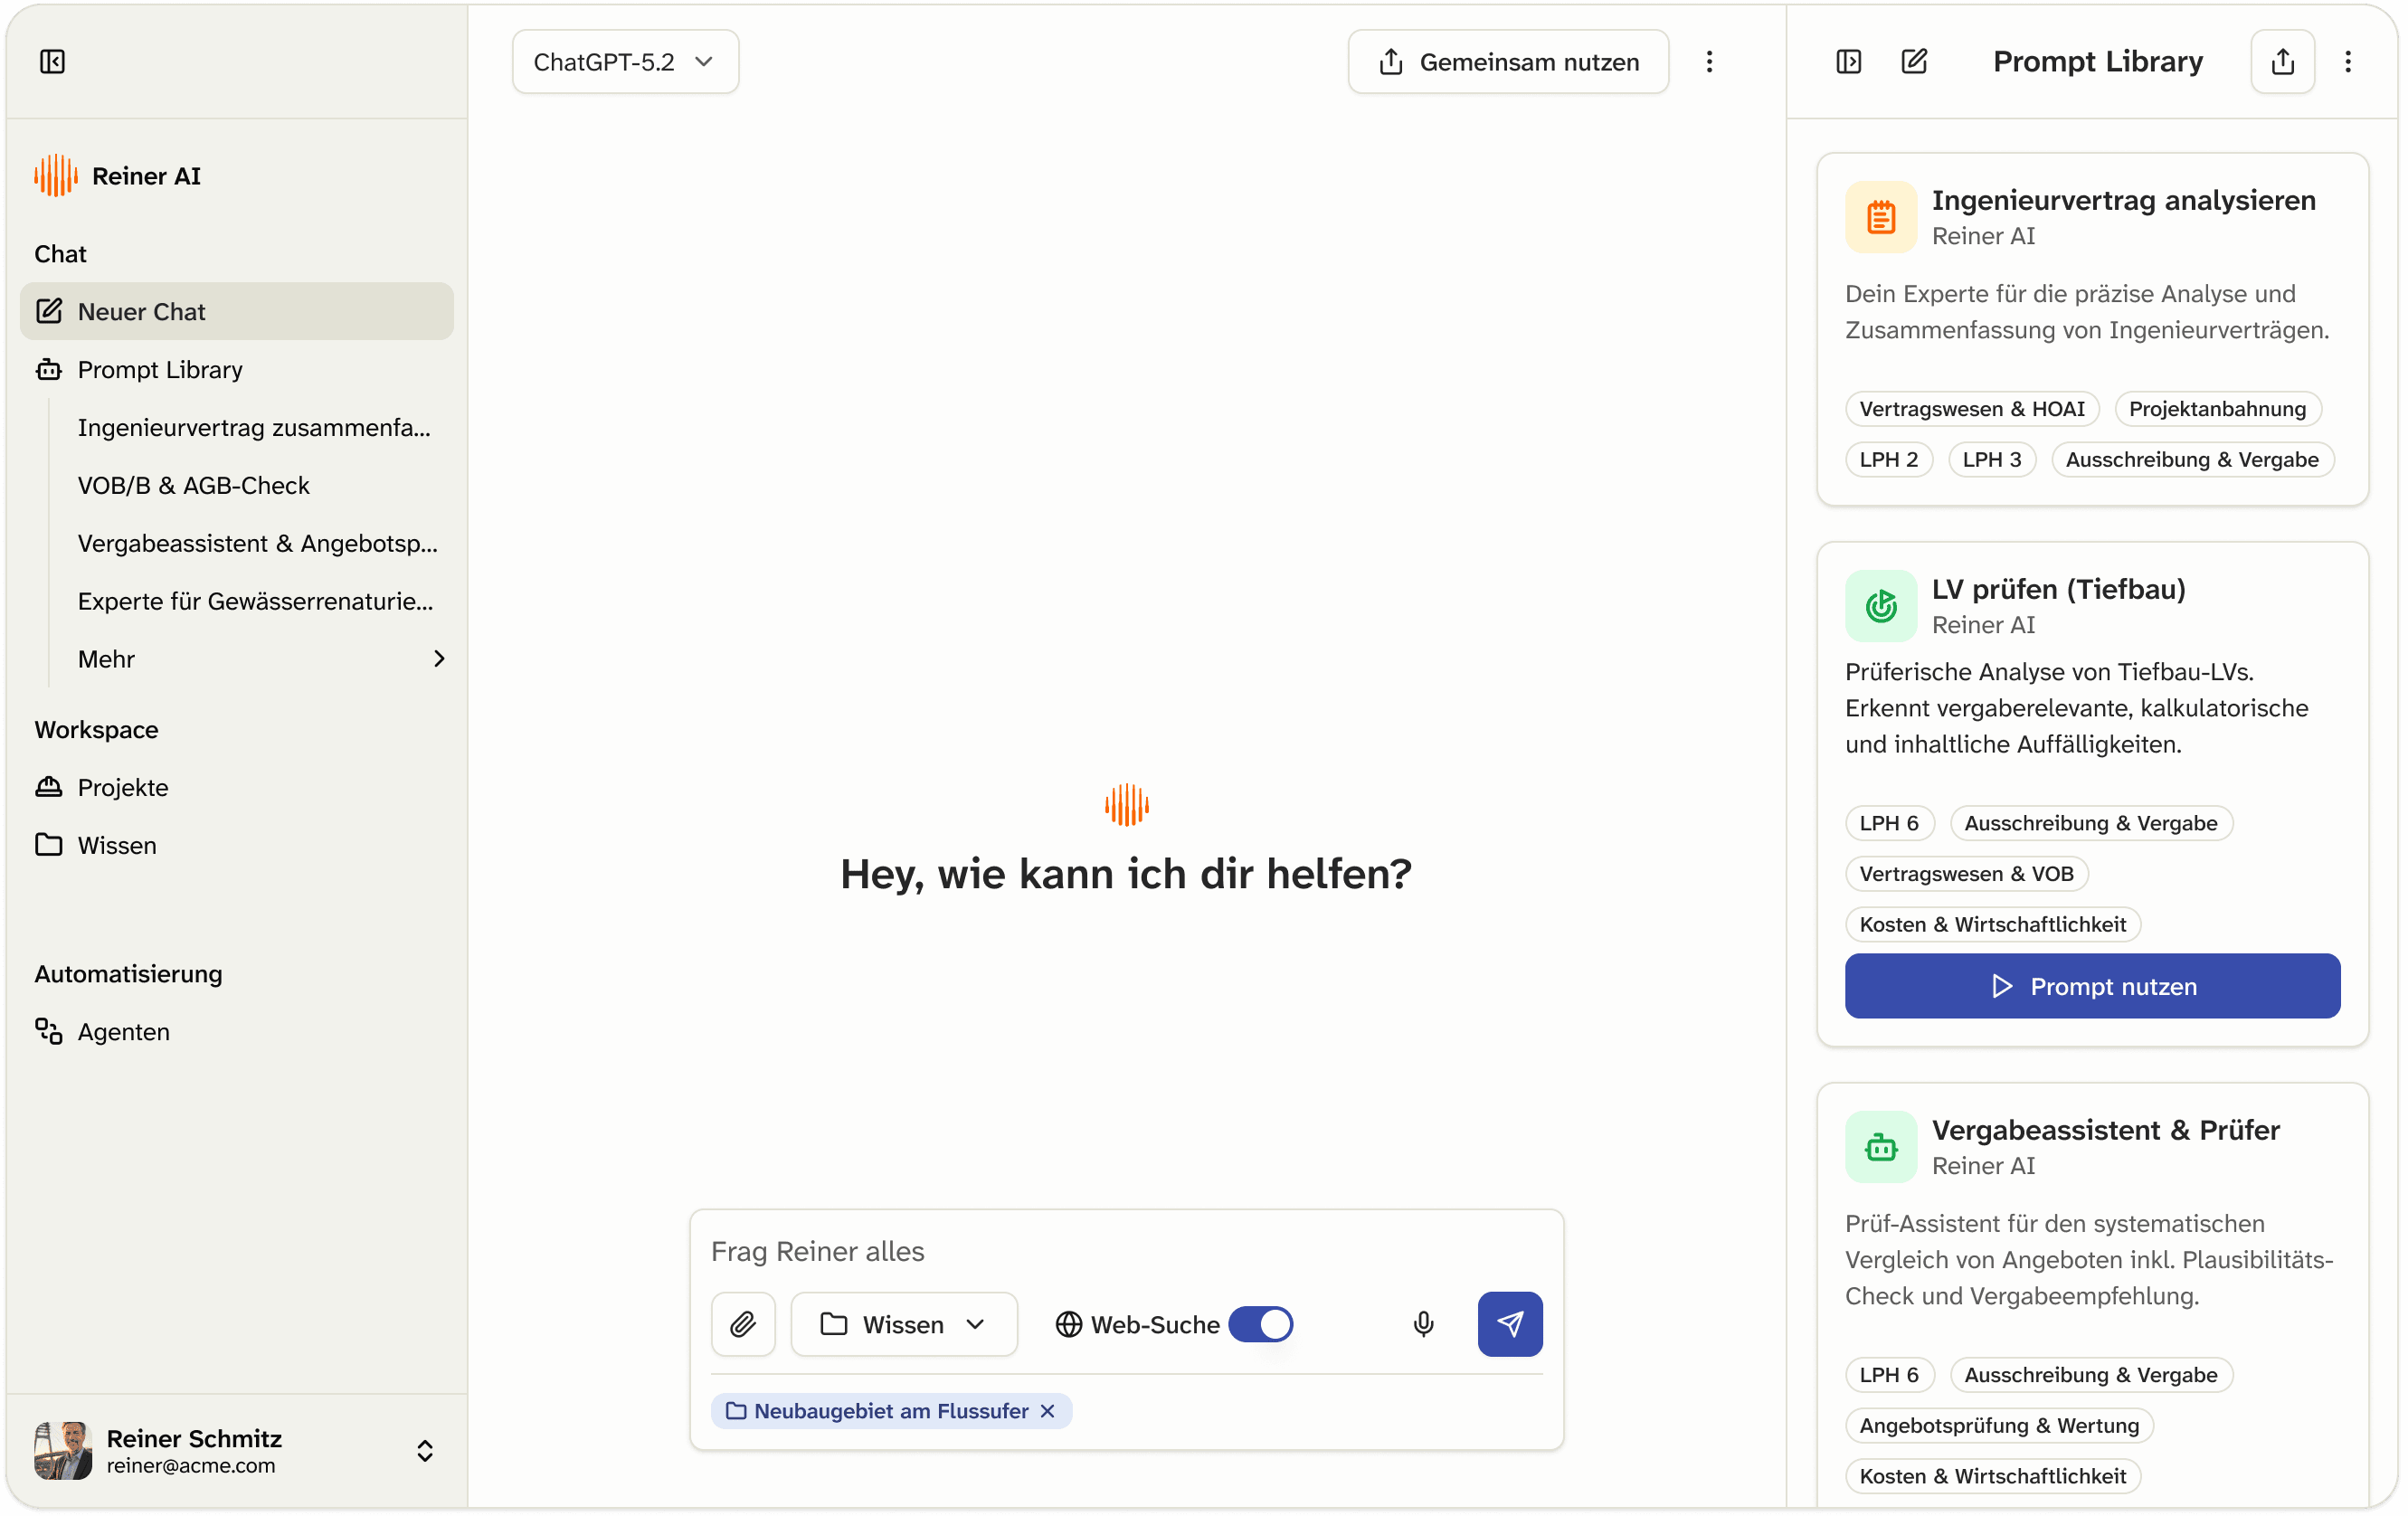Click the Prompt nutzen button
Viewport: 2408px width, 1516px height.
tap(2092, 986)
